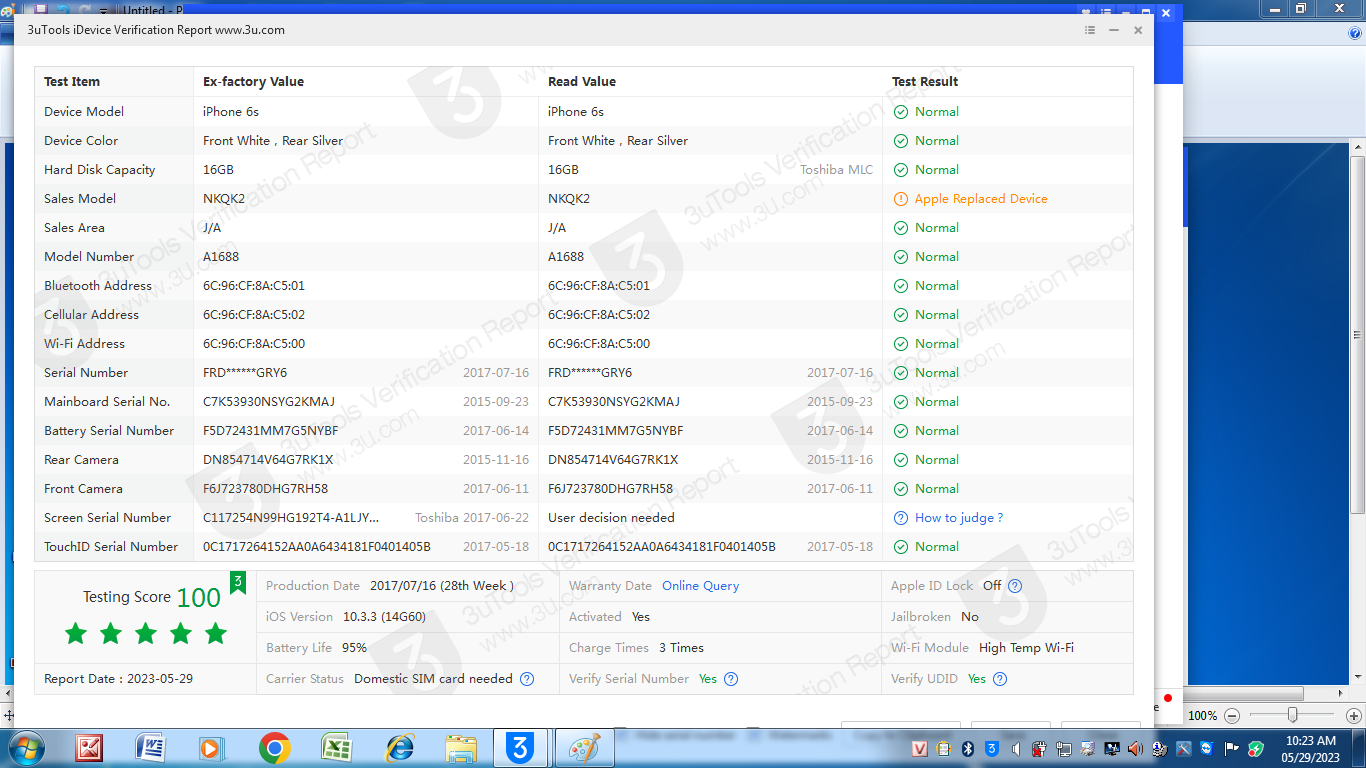Click the Apple ID Lock help icon

point(1015,586)
